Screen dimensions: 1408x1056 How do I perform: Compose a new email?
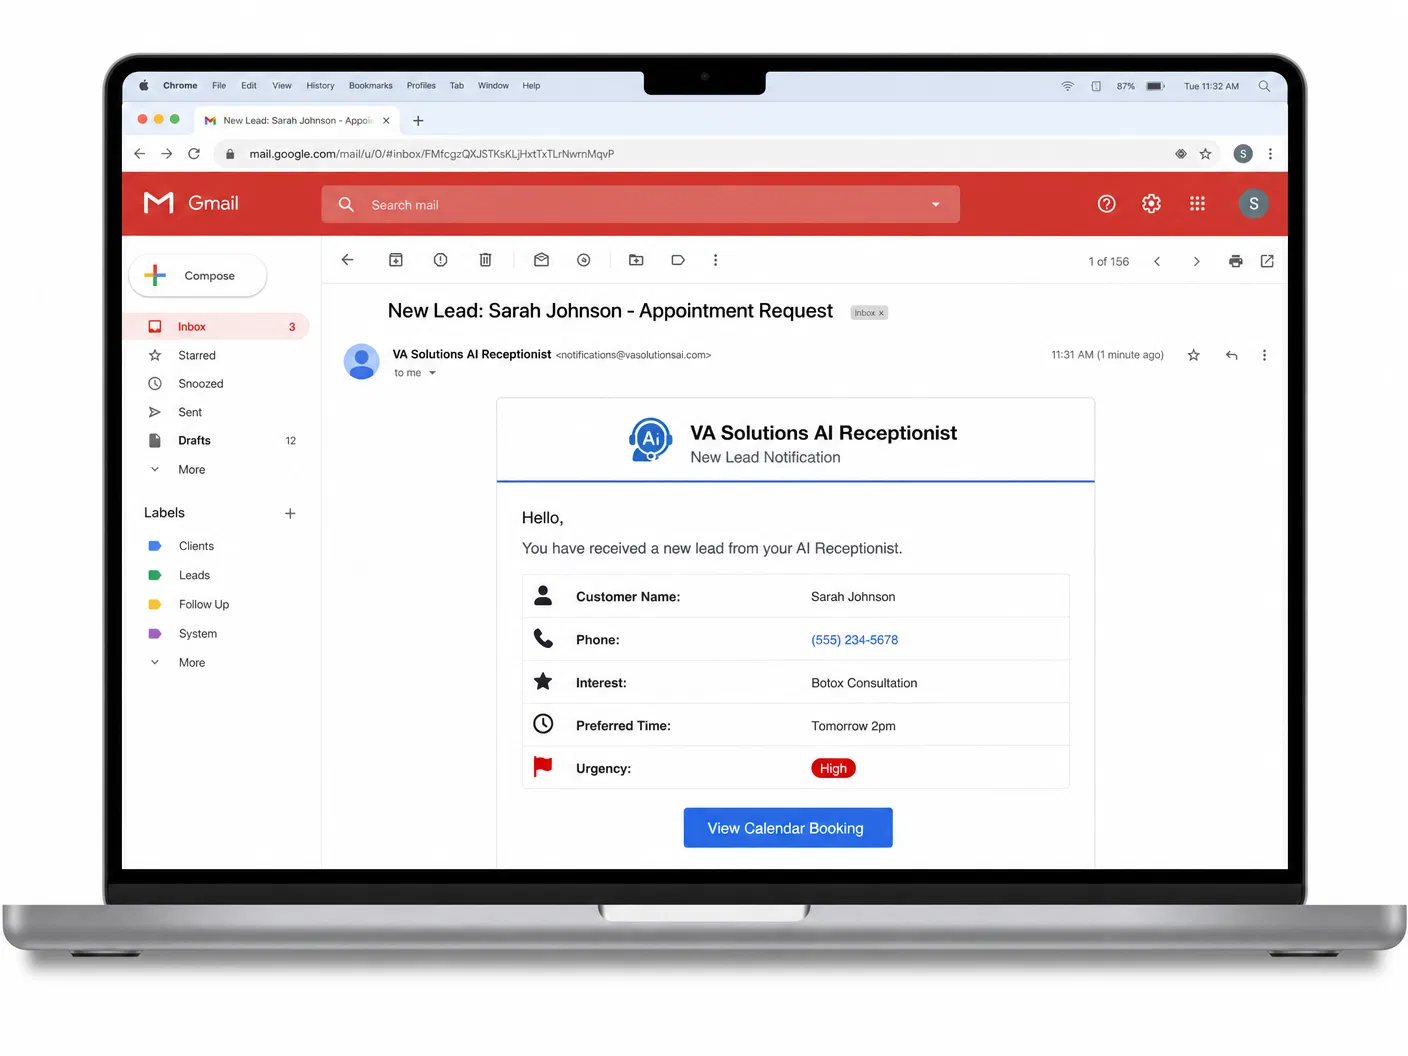coord(198,276)
